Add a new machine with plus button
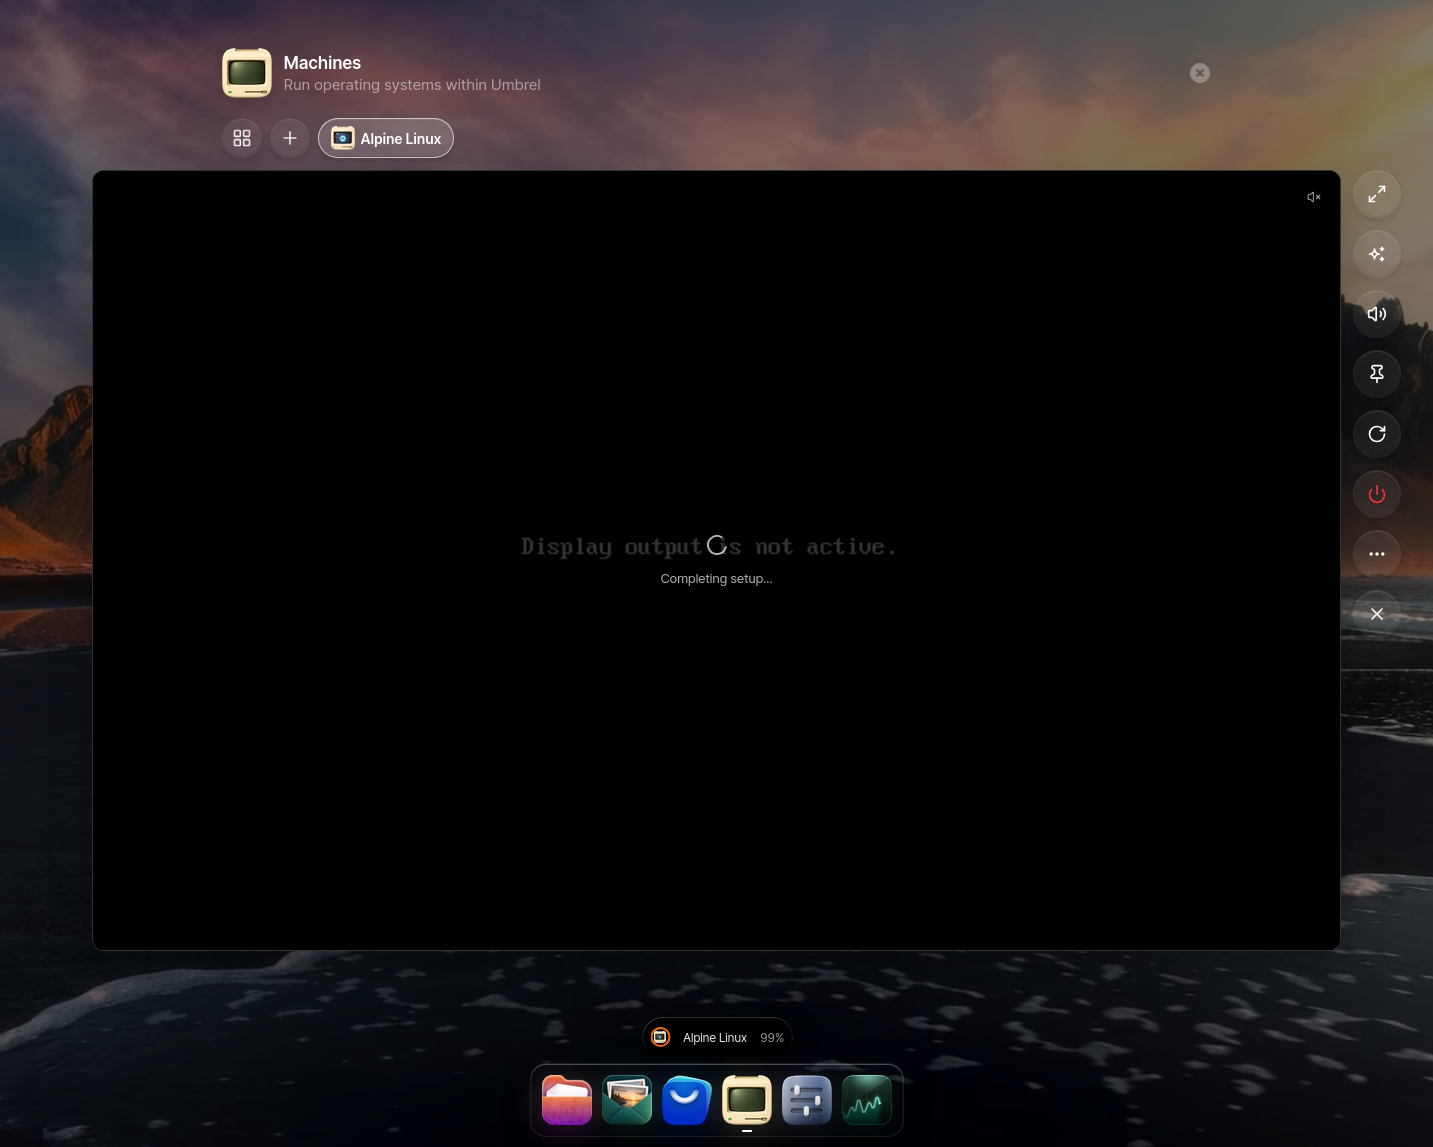 (290, 138)
